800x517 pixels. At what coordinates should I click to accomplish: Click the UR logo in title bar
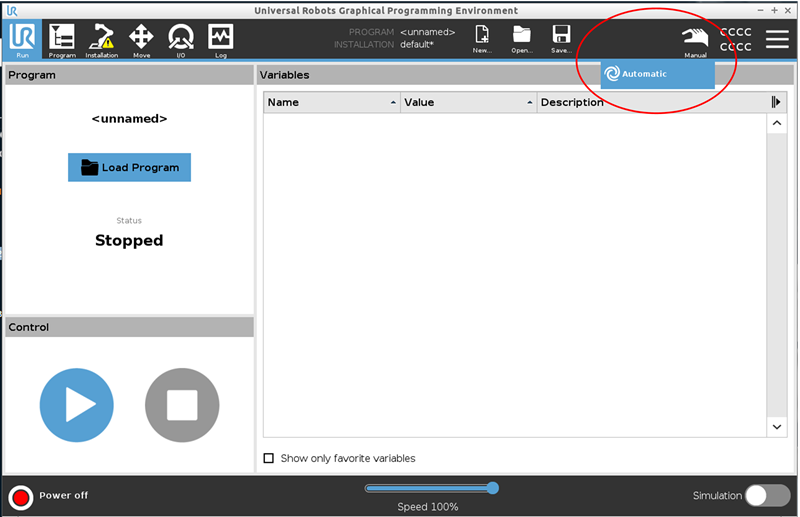[x=12, y=11]
